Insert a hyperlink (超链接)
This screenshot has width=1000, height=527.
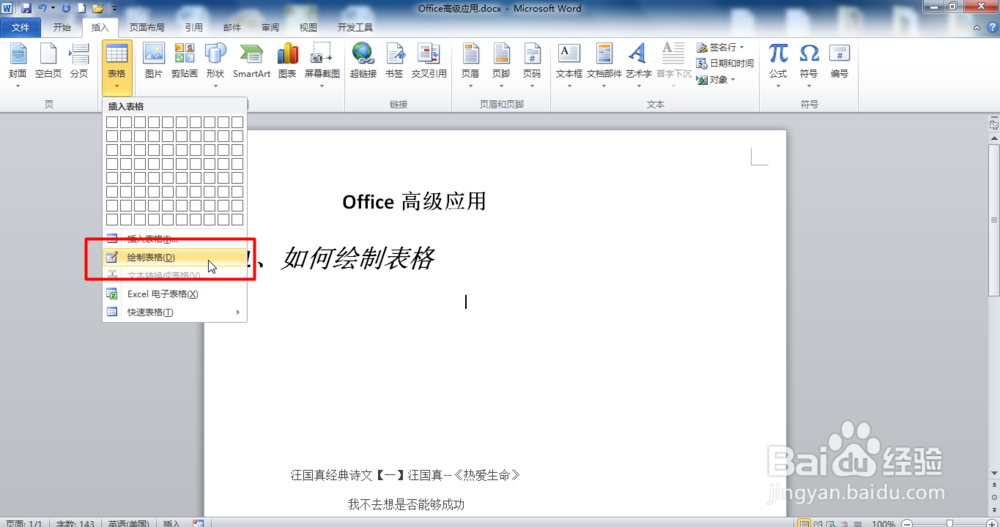pyautogui.click(x=363, y=61)
